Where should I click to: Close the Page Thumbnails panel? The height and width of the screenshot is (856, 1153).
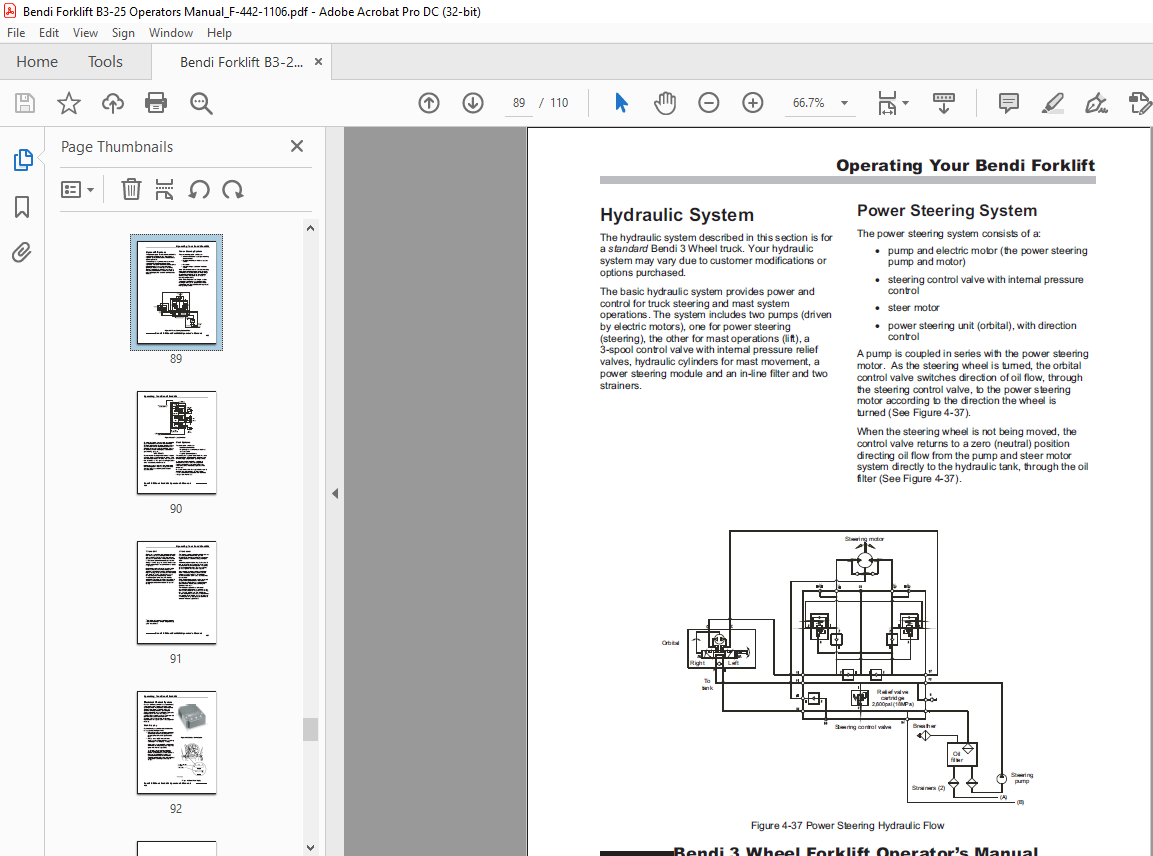pyautogui.click(x=297, y=146)
